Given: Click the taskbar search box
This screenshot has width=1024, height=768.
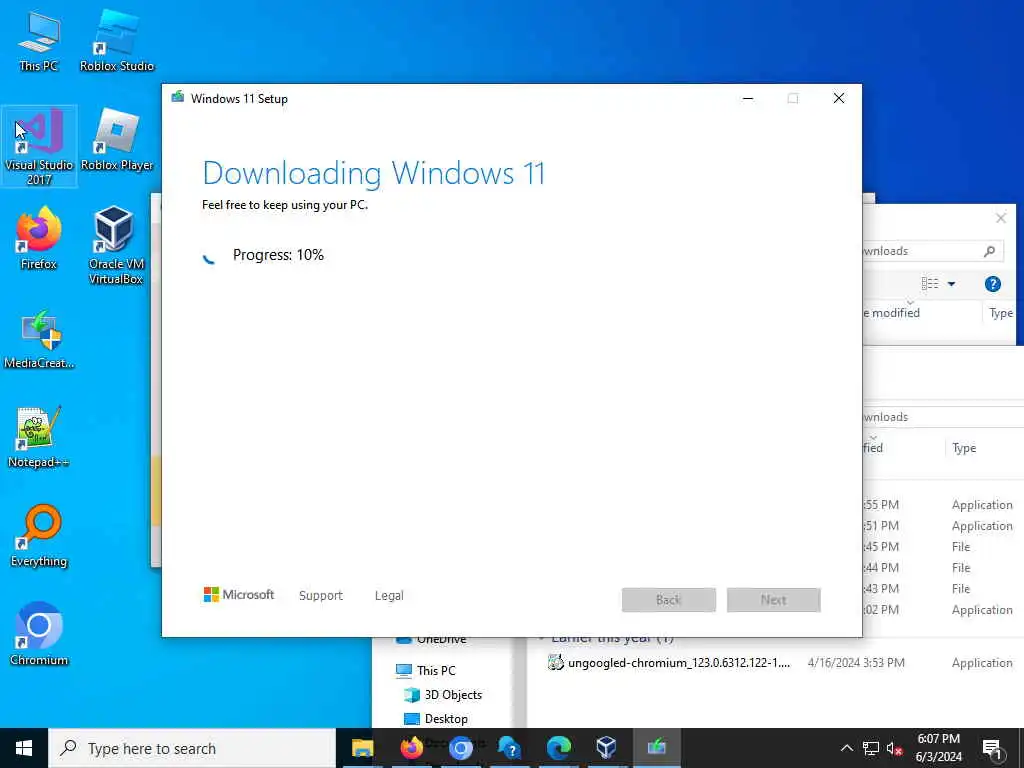Looking at the screenshot, I should [192, 748].
